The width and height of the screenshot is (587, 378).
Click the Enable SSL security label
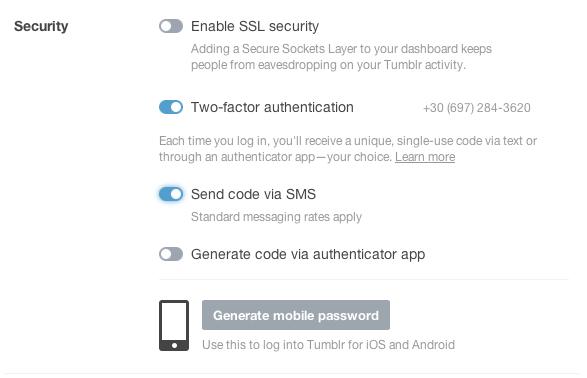tap(255, 26)
